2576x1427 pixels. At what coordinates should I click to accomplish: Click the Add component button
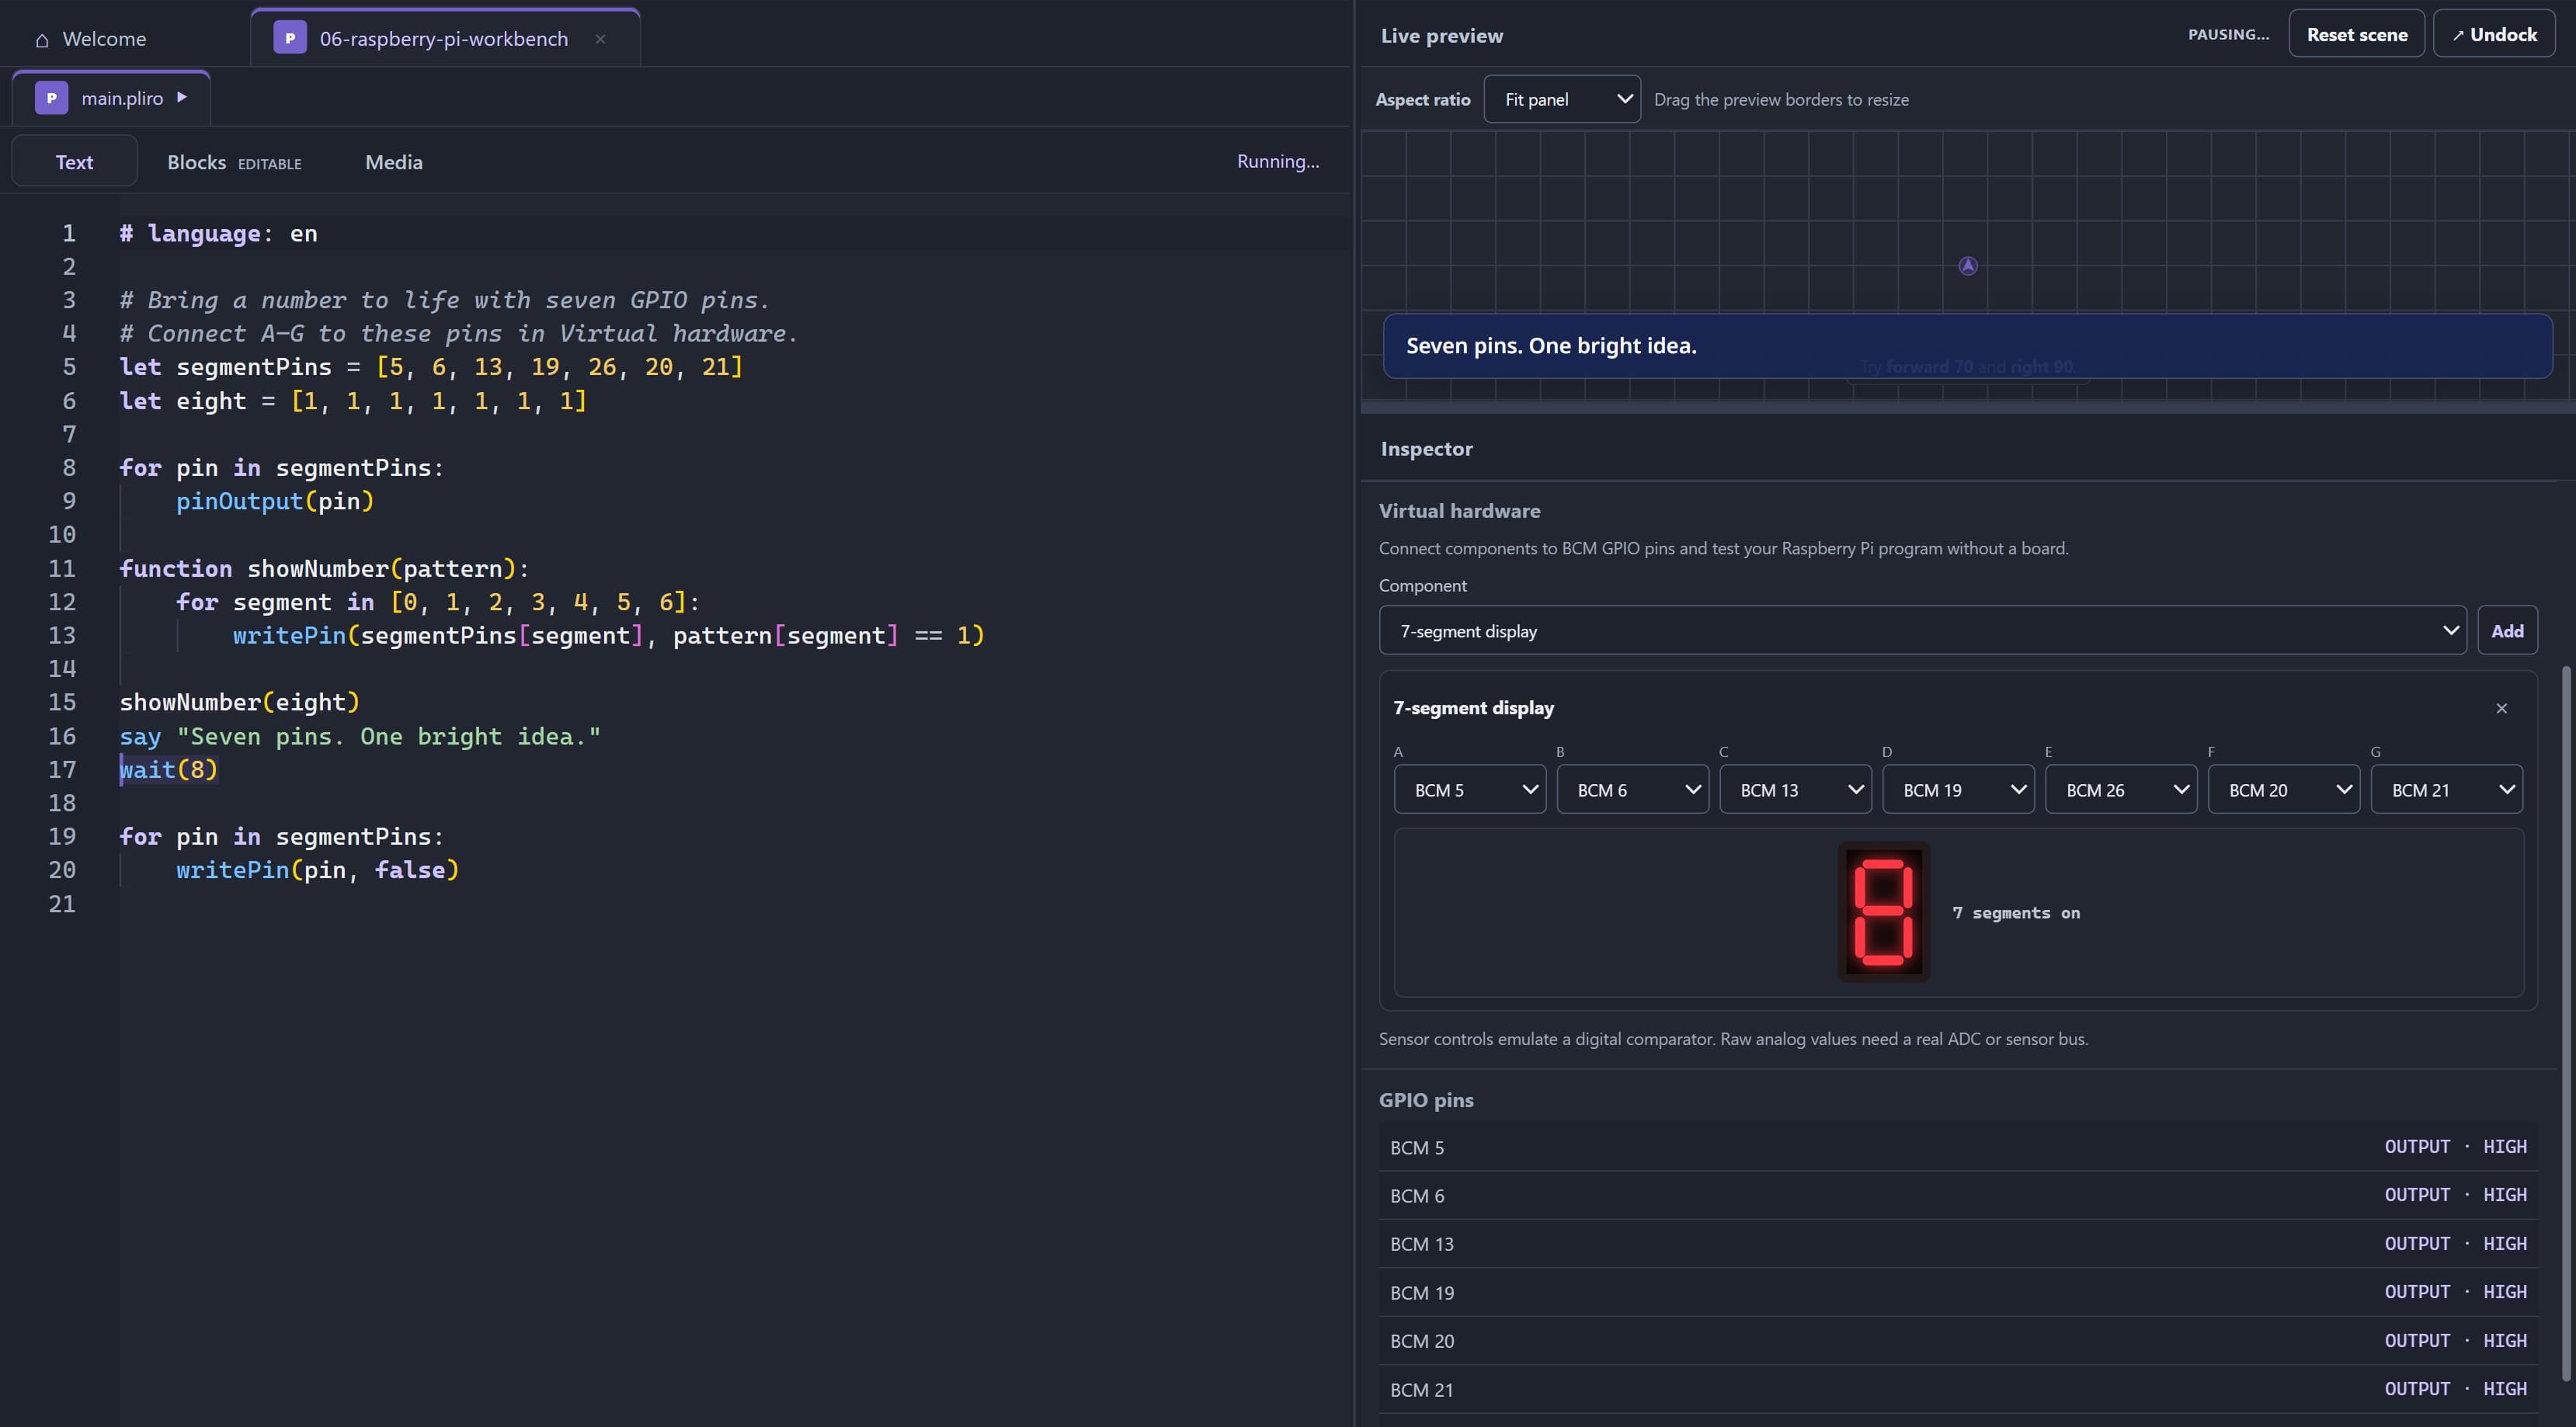[x=2506, y=631]
